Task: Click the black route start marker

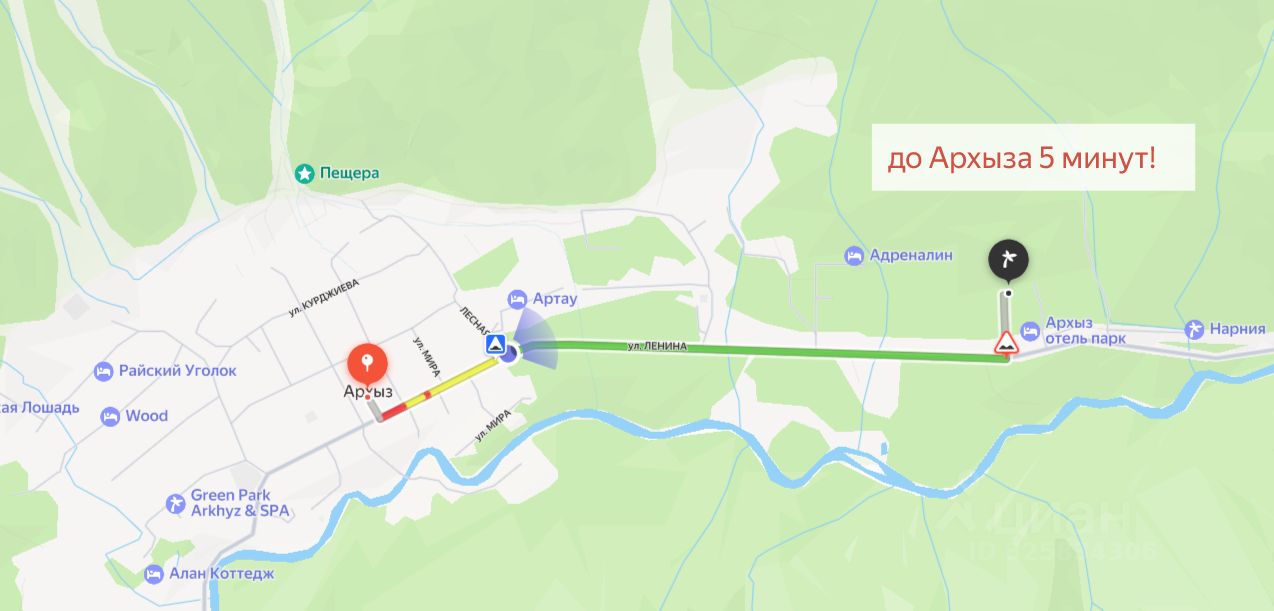Action: (x=1008, y=261)
